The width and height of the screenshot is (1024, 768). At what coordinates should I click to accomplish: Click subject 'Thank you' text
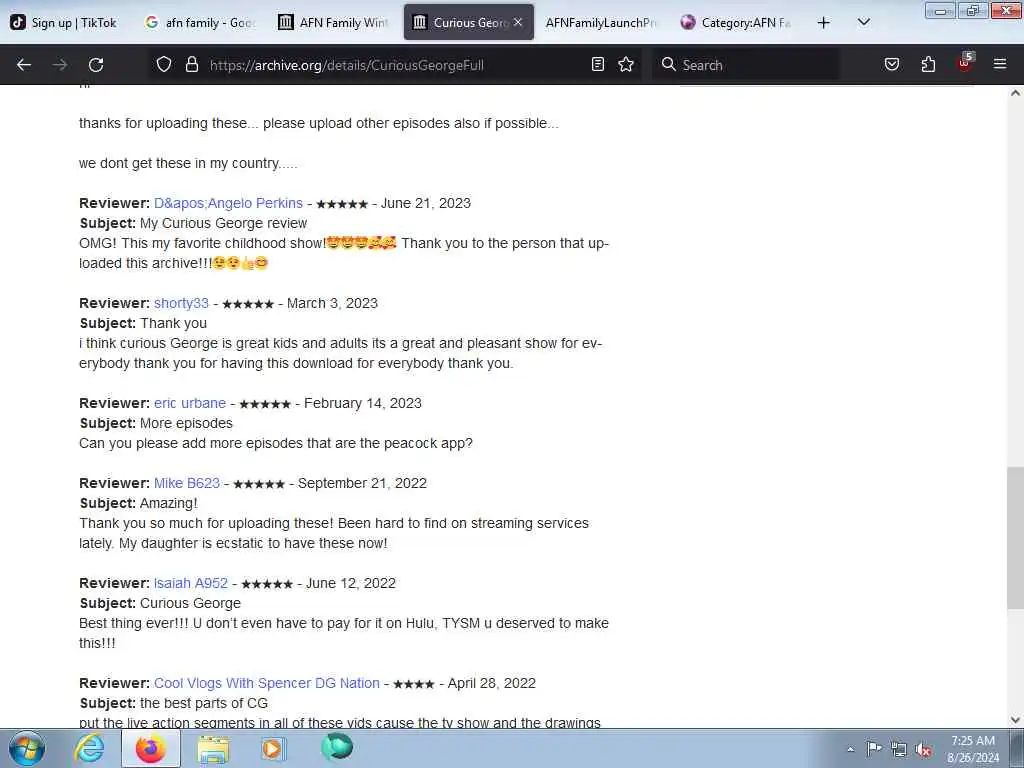tap(174, 323)
